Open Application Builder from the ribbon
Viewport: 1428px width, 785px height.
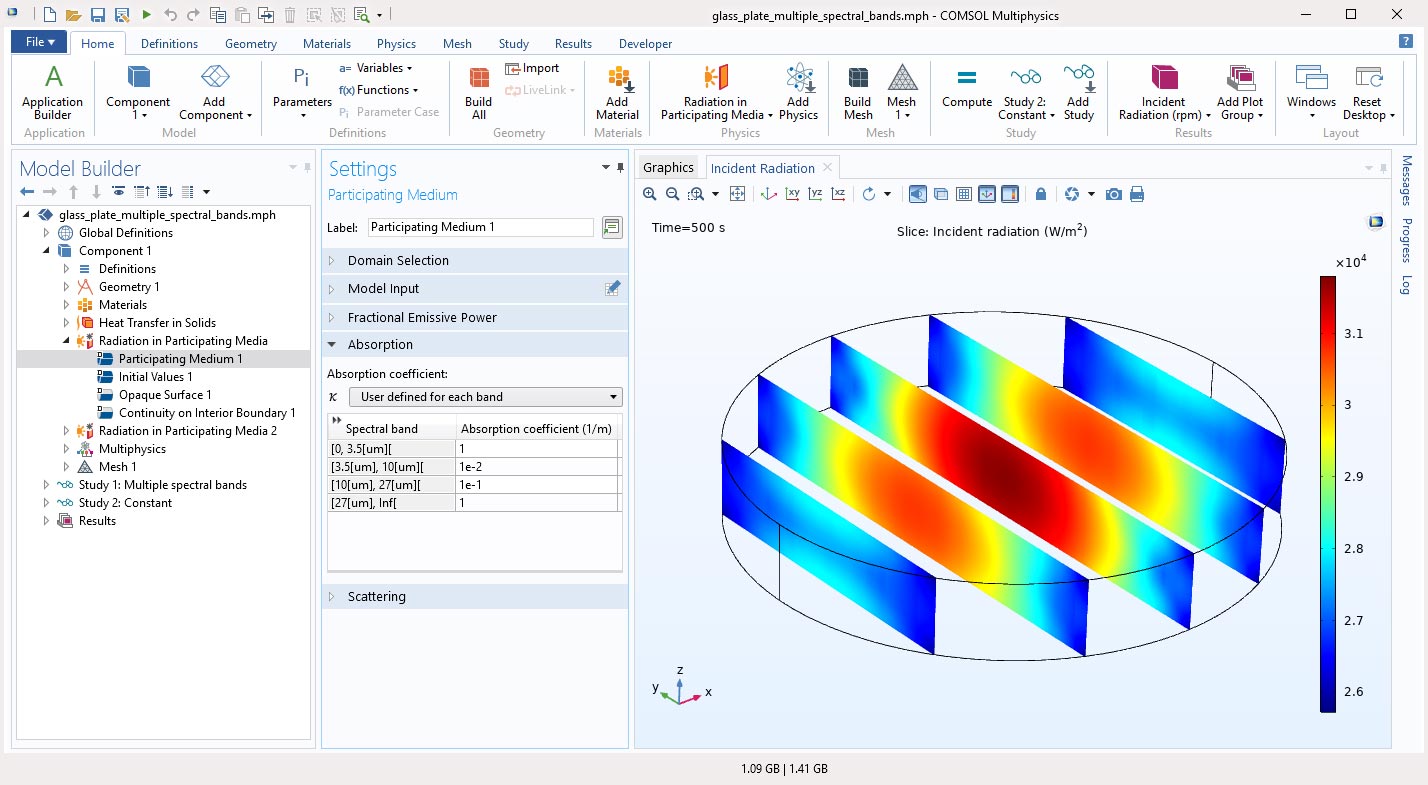(53, 93)
